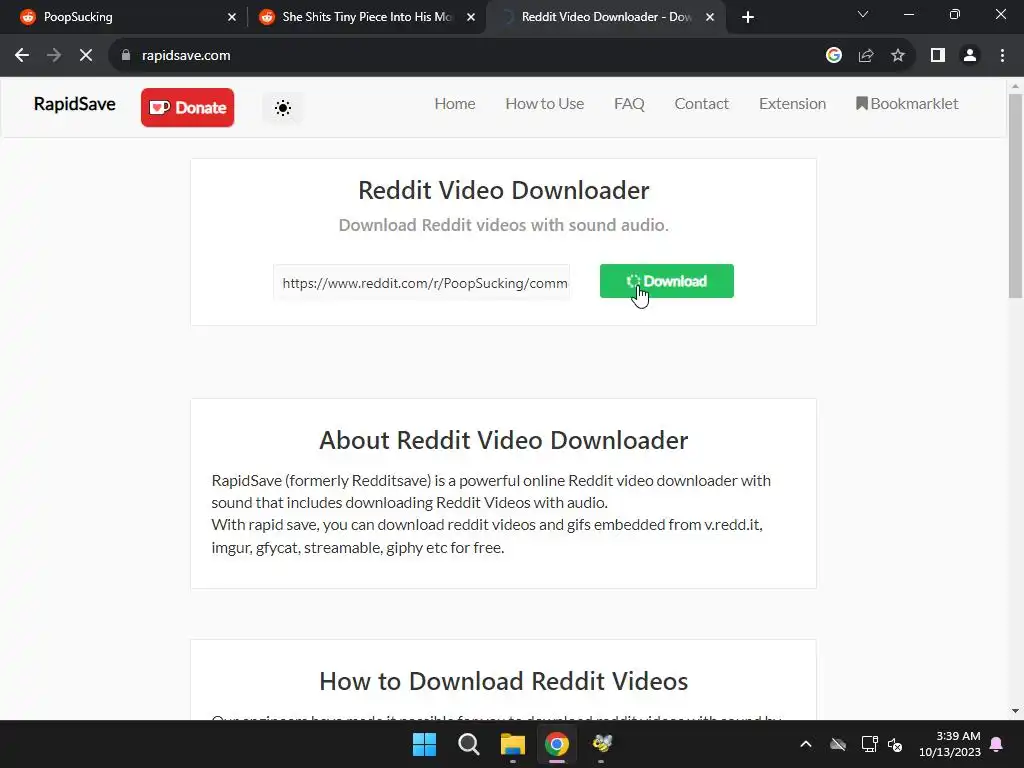Close the Reddit Video Downloader tab

710,17
